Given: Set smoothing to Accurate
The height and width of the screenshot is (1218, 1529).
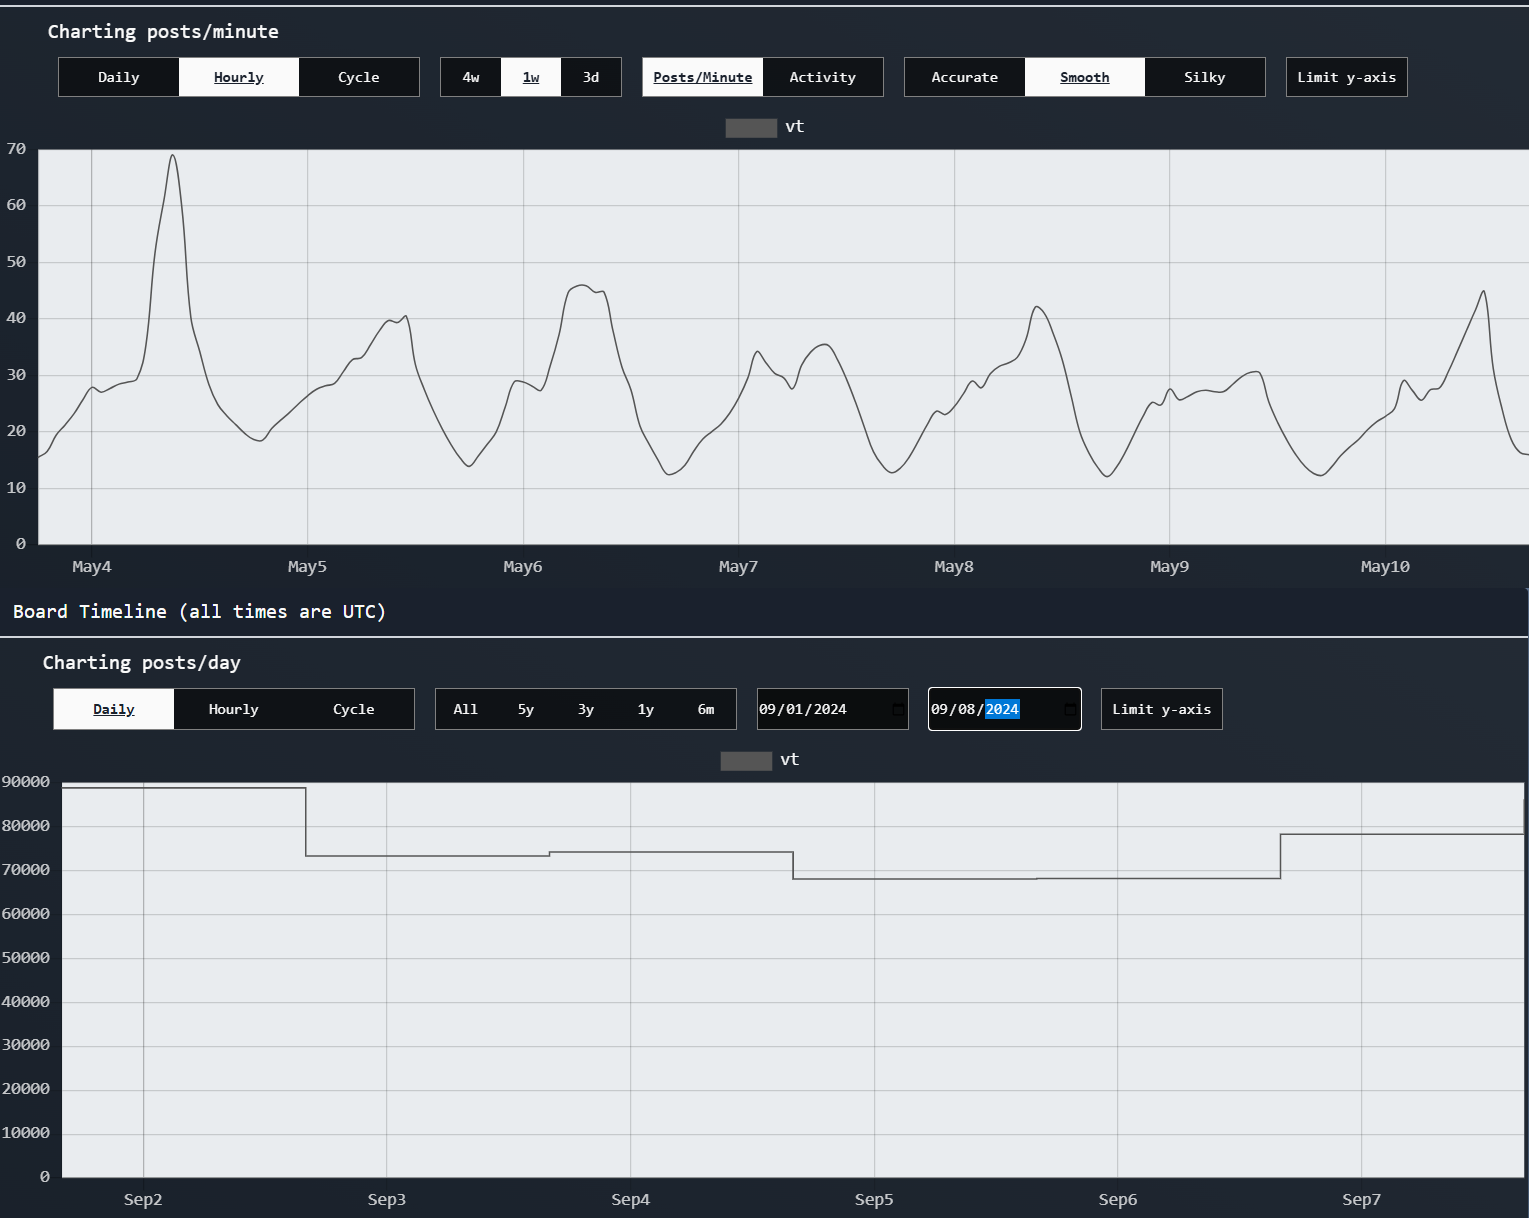Looking at the screenshot, I should point(965,77).
